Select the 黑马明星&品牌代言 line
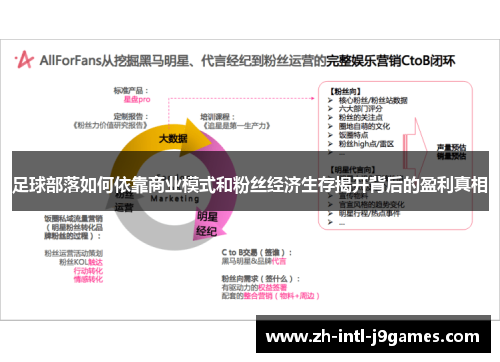This screenshot has width=500, height=362. [254, 261]
